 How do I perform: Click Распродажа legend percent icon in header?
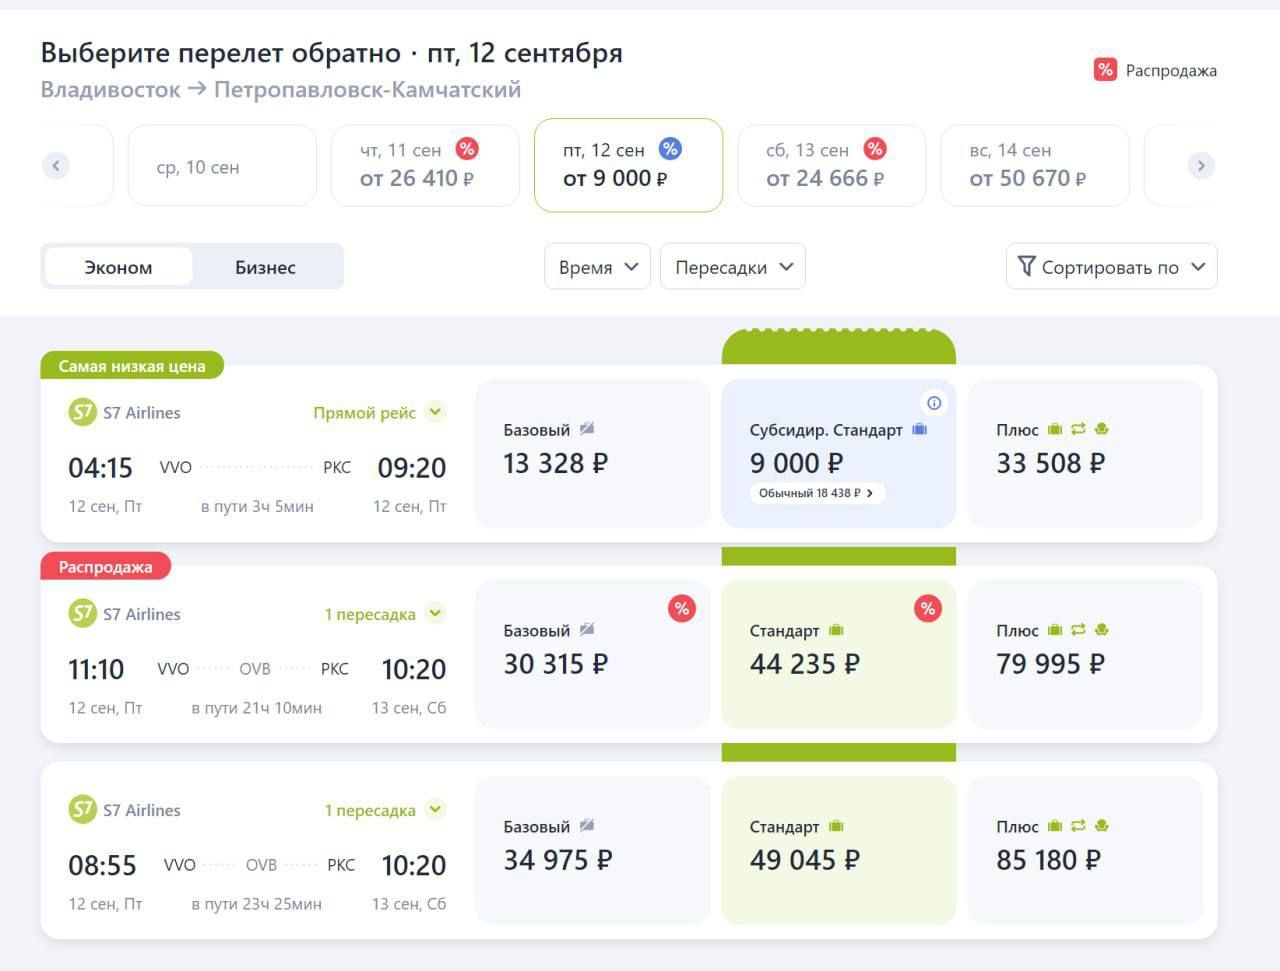tap(1105, 69)
